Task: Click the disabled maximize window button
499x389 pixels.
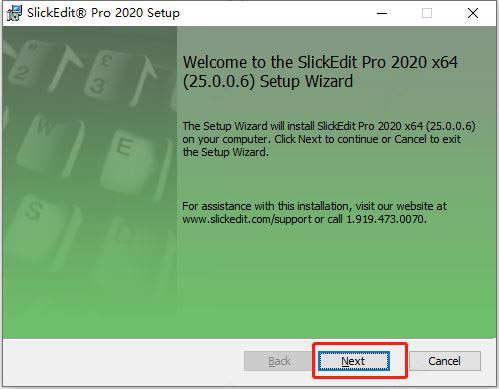Action: pyautogui.click(x=427, y=13)
